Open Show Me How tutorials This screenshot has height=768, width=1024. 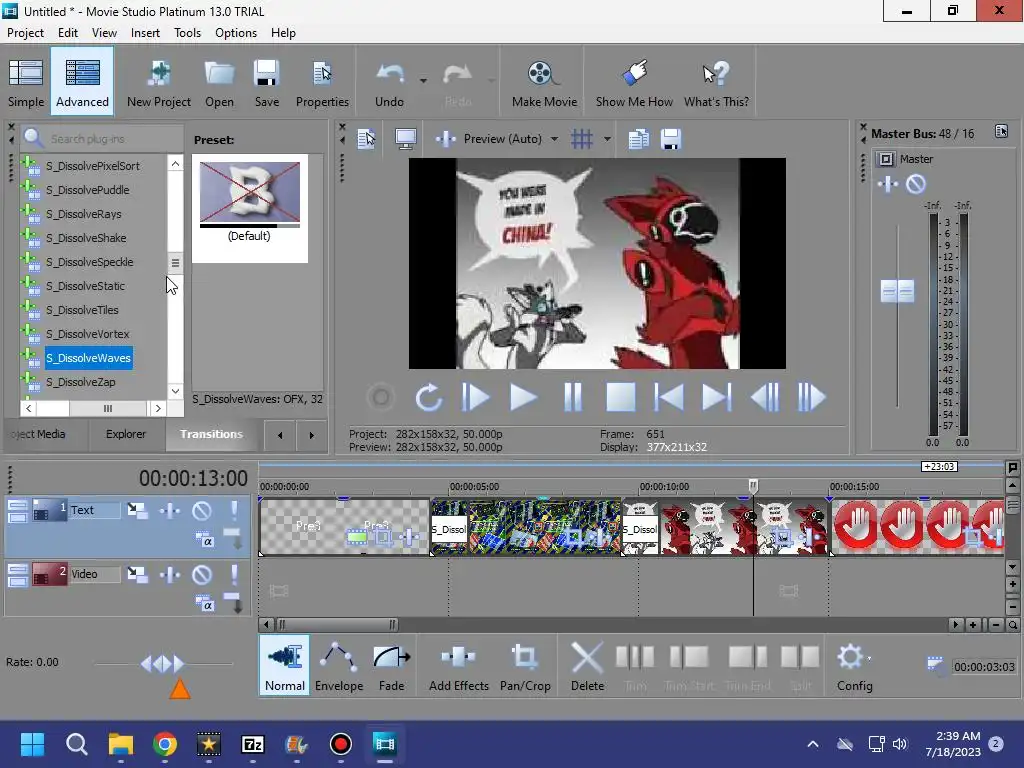click(634, 82)
